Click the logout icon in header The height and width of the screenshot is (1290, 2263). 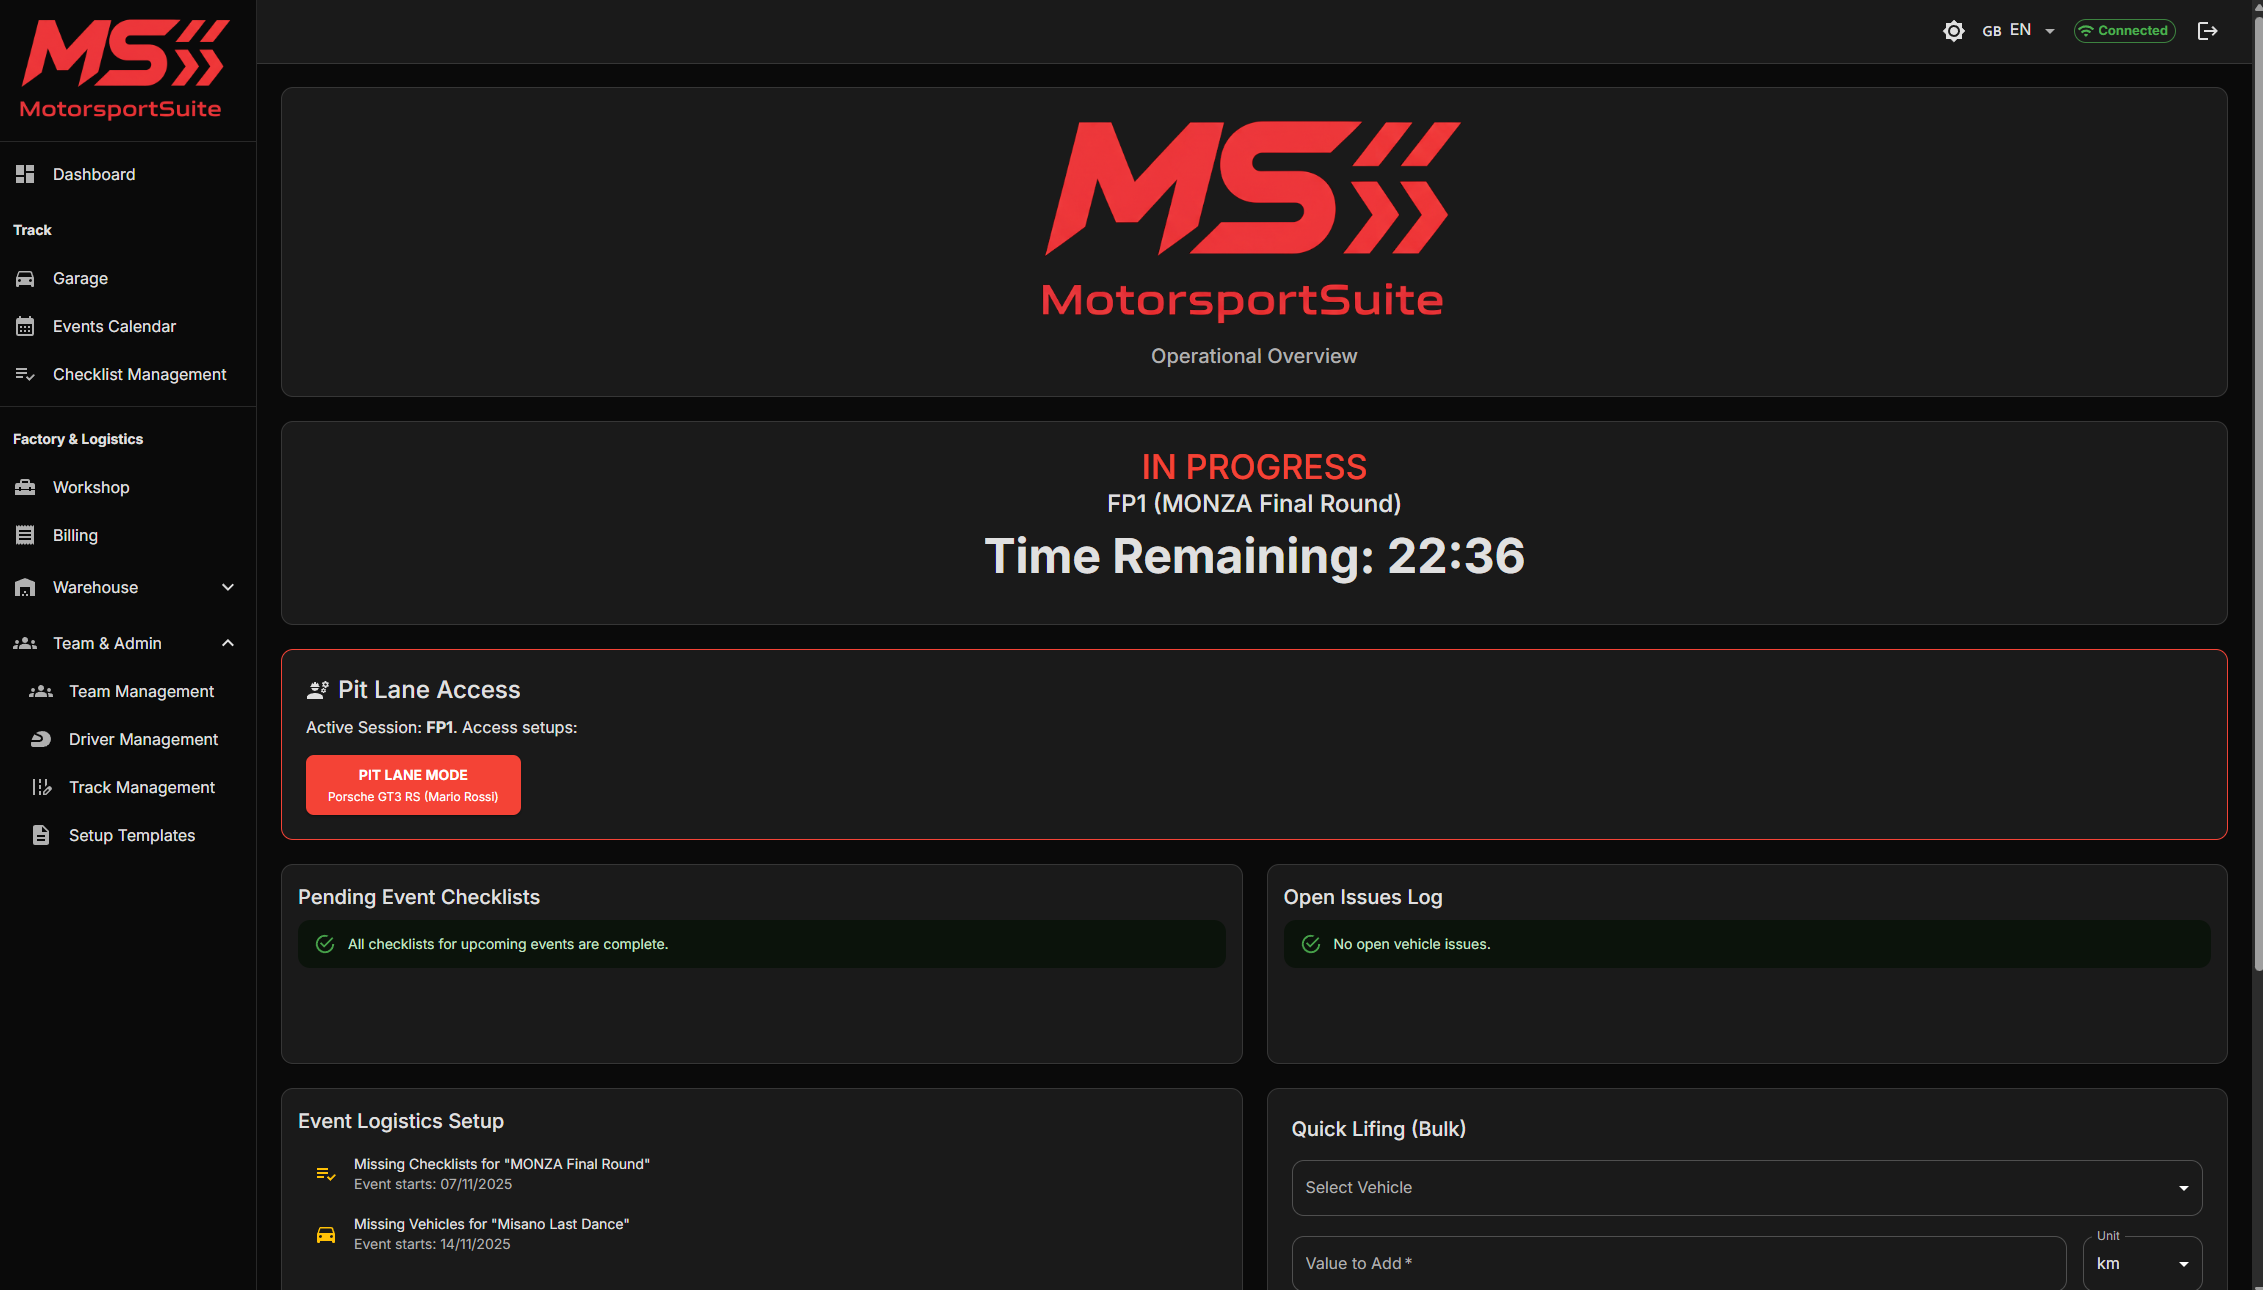(x=2207, y=31)
